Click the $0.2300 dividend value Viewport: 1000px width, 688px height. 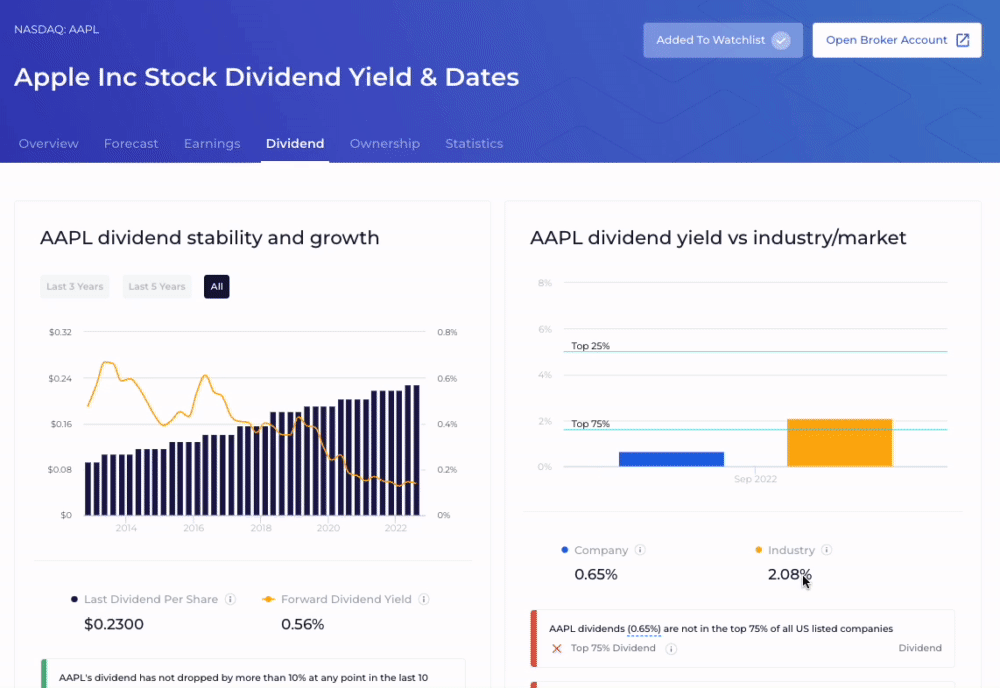(x=114, y=624)
